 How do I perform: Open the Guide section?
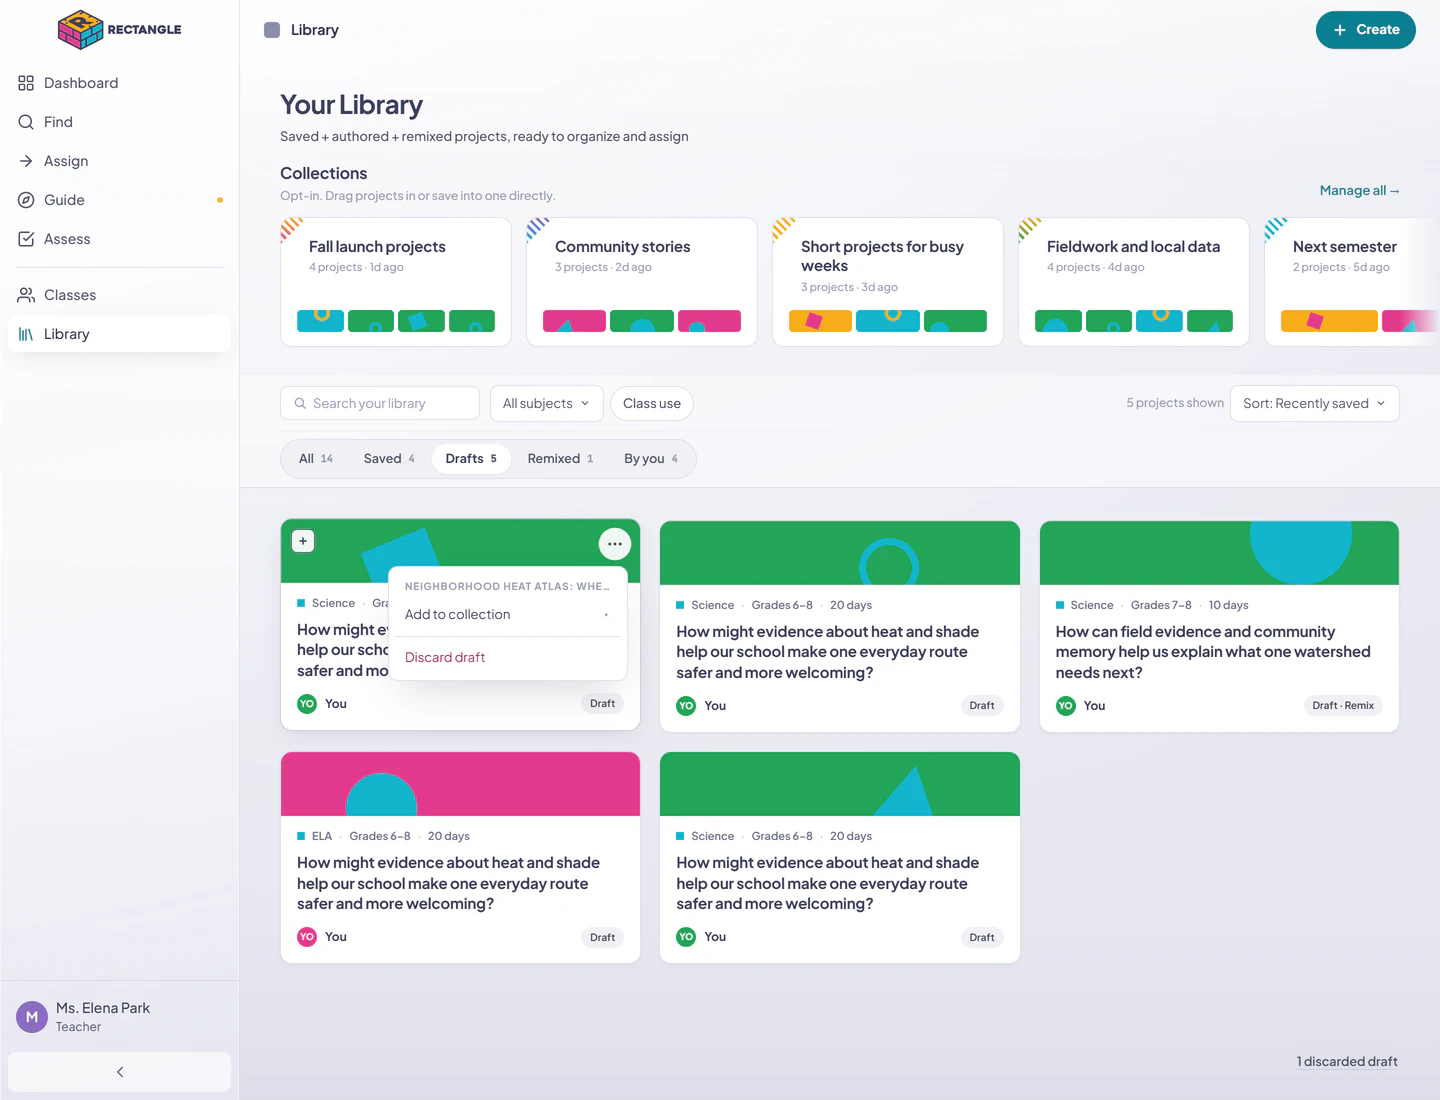pos(119,200)
